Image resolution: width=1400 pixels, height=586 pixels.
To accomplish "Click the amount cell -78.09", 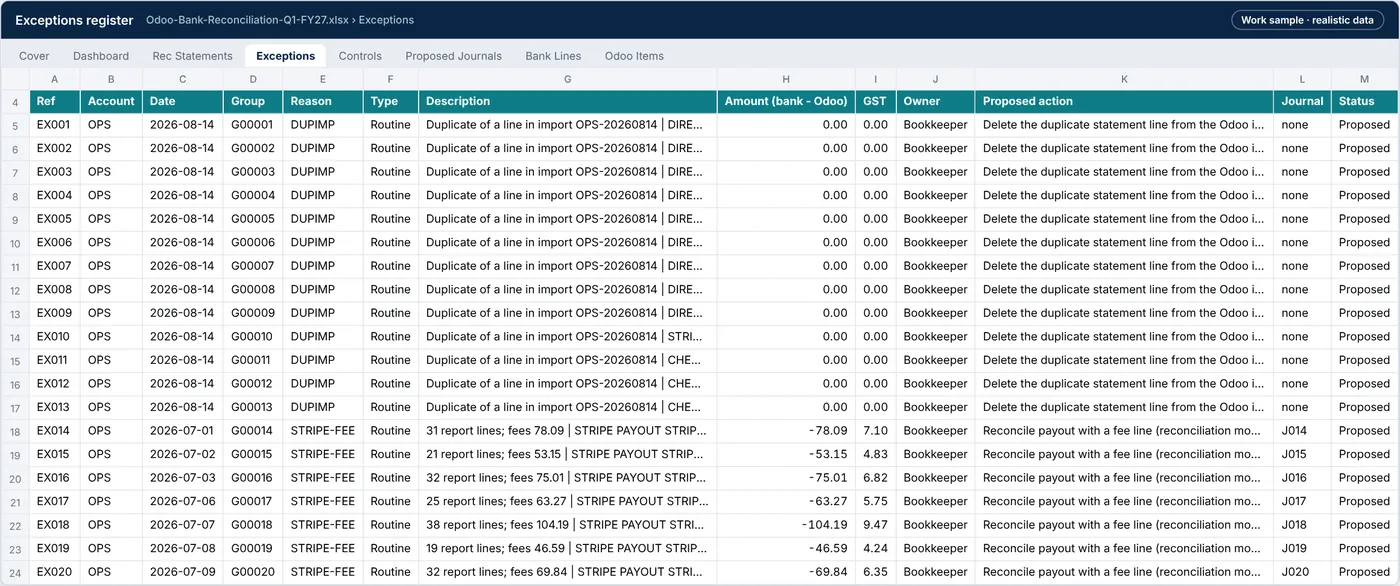I will (x=786, y=431).
